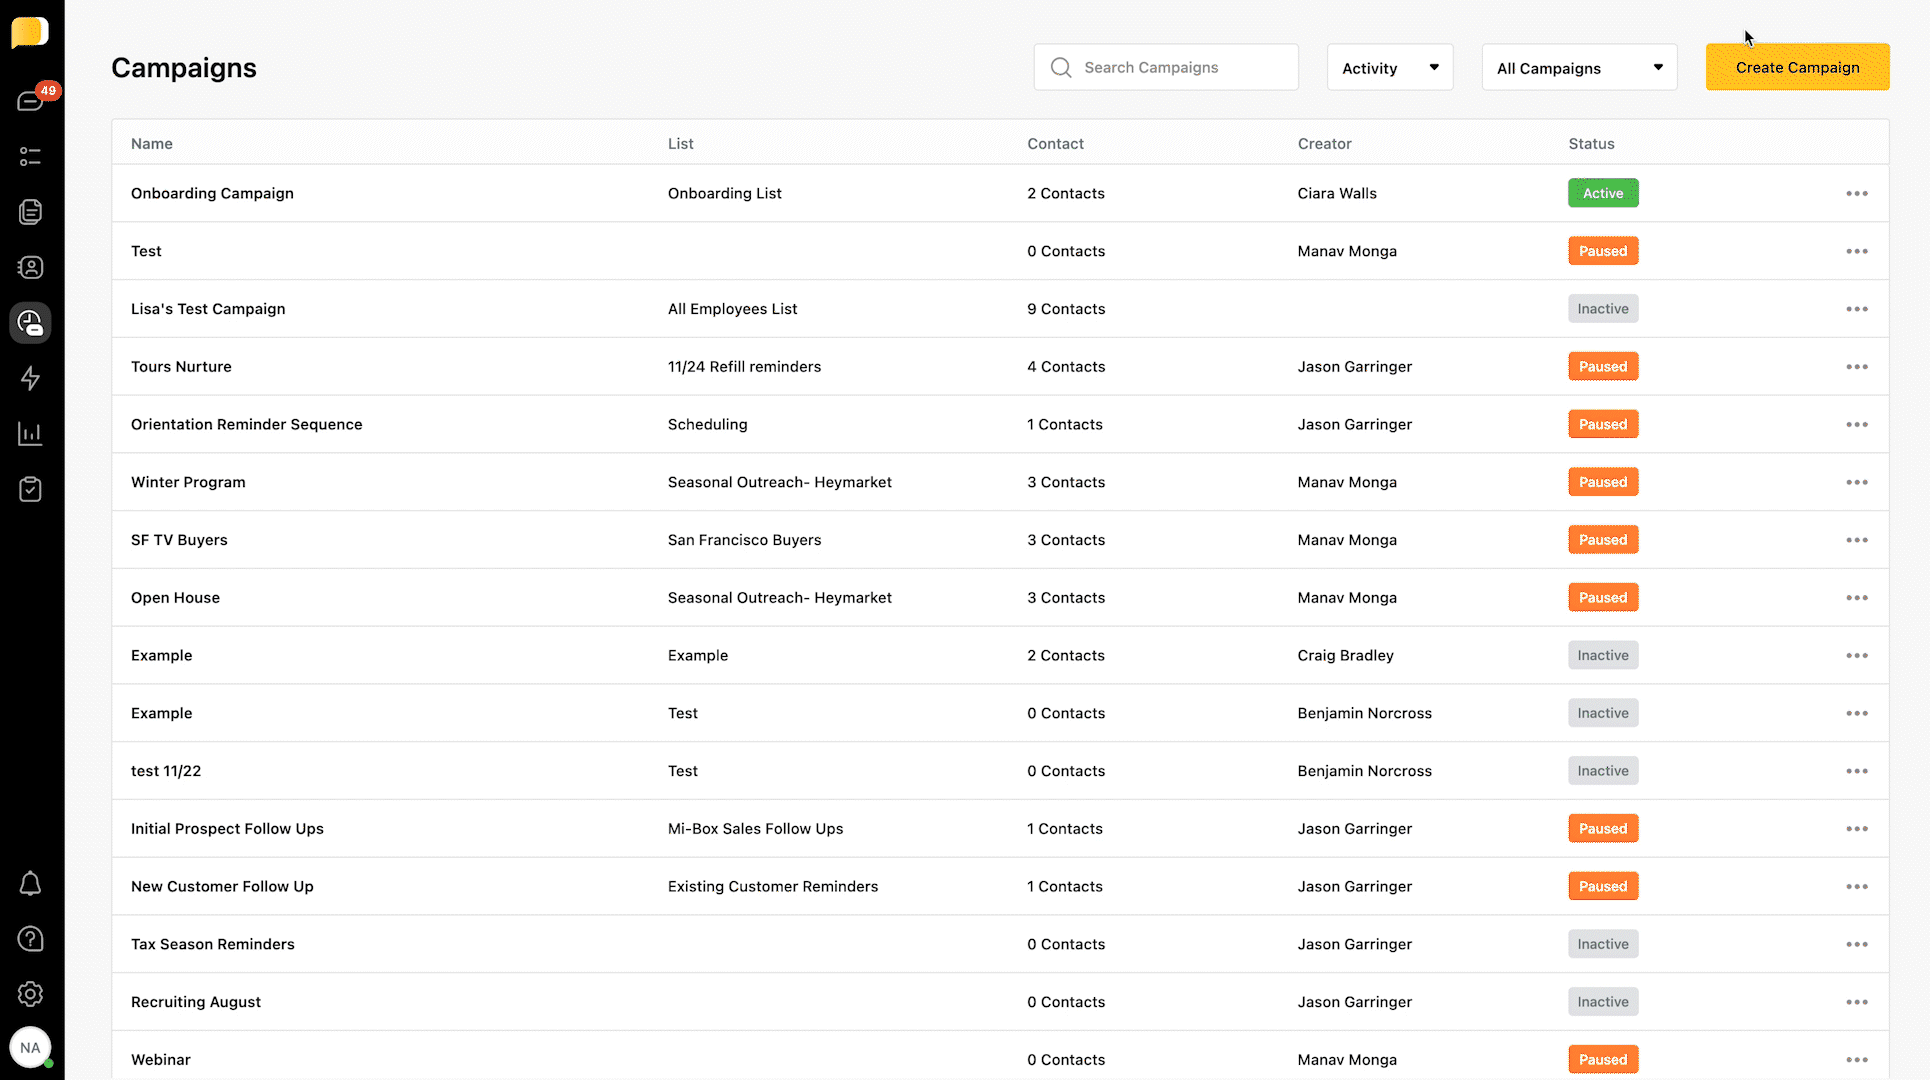
Task: Open the reports bar chart icon
Action: click(30, 434)
